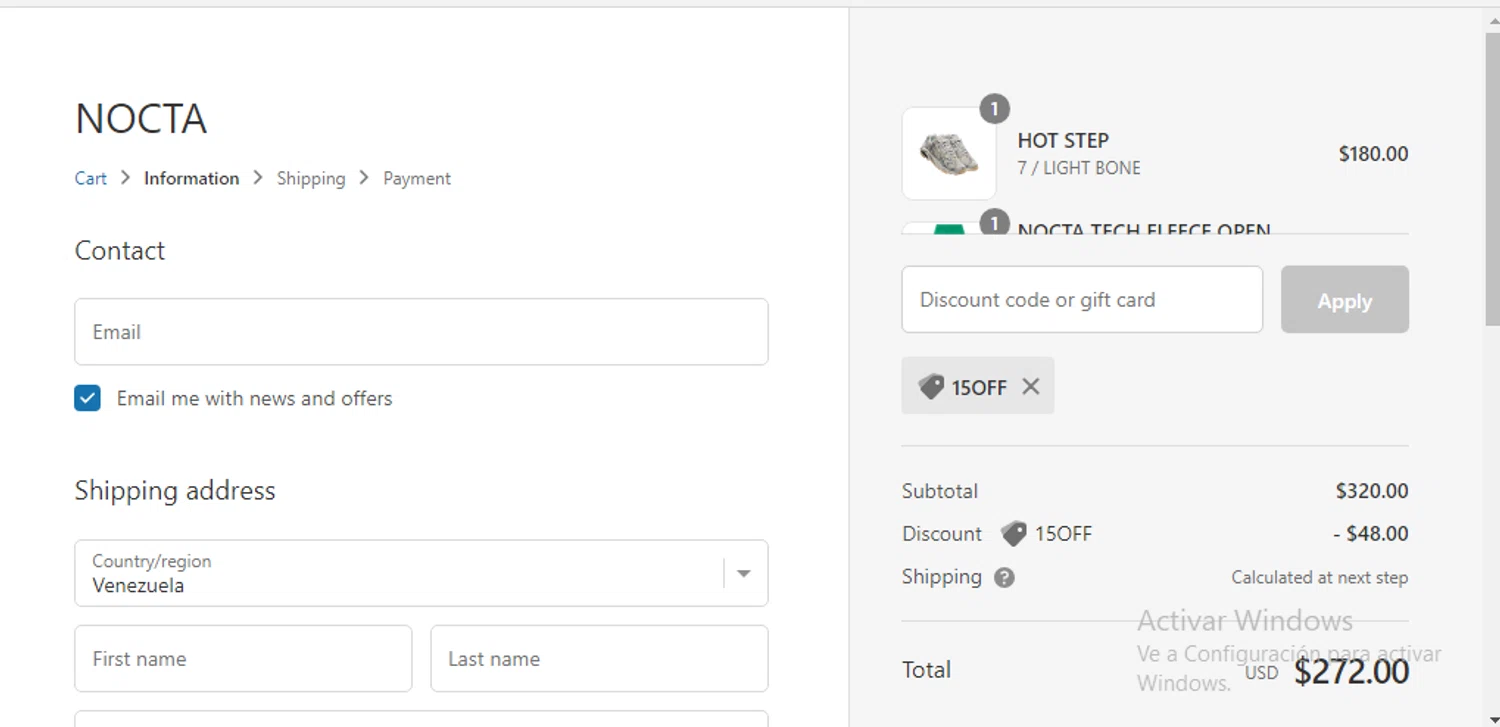The image size is (1500, 727).
Task: Click the HOT STEP product name
Action: [x=1063, y=141]
